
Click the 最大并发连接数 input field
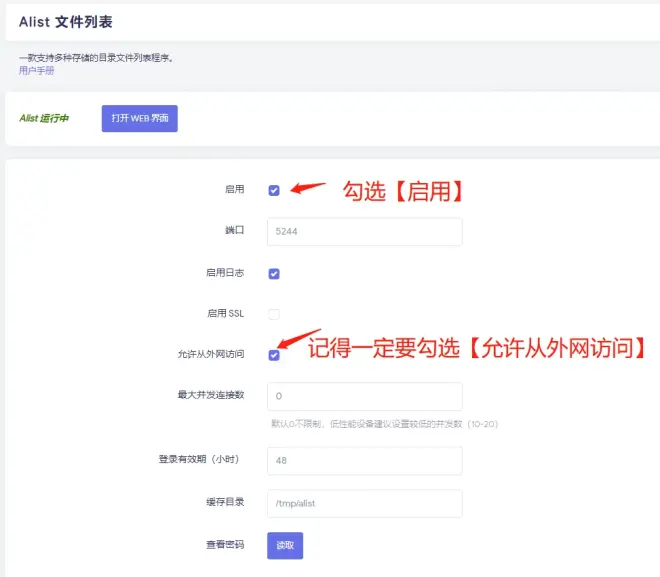365,396
